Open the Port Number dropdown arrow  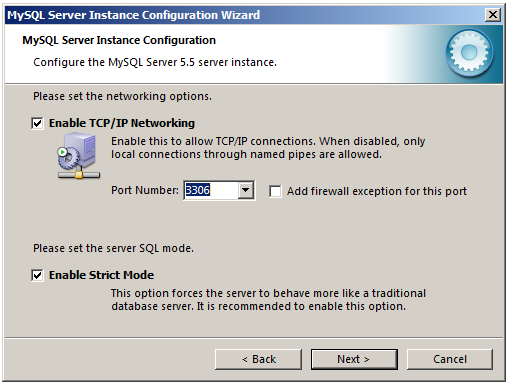pyautogui.click(x=246, y=190)
